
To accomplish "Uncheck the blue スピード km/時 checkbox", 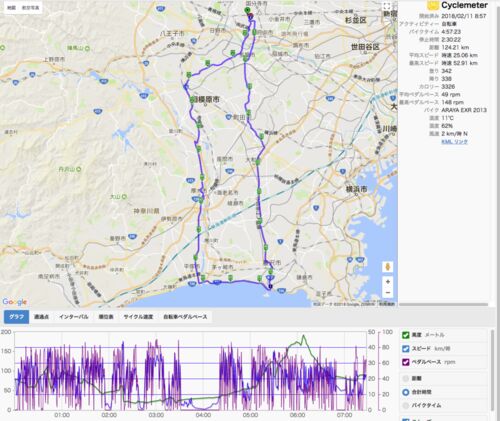I will [406, 349].
